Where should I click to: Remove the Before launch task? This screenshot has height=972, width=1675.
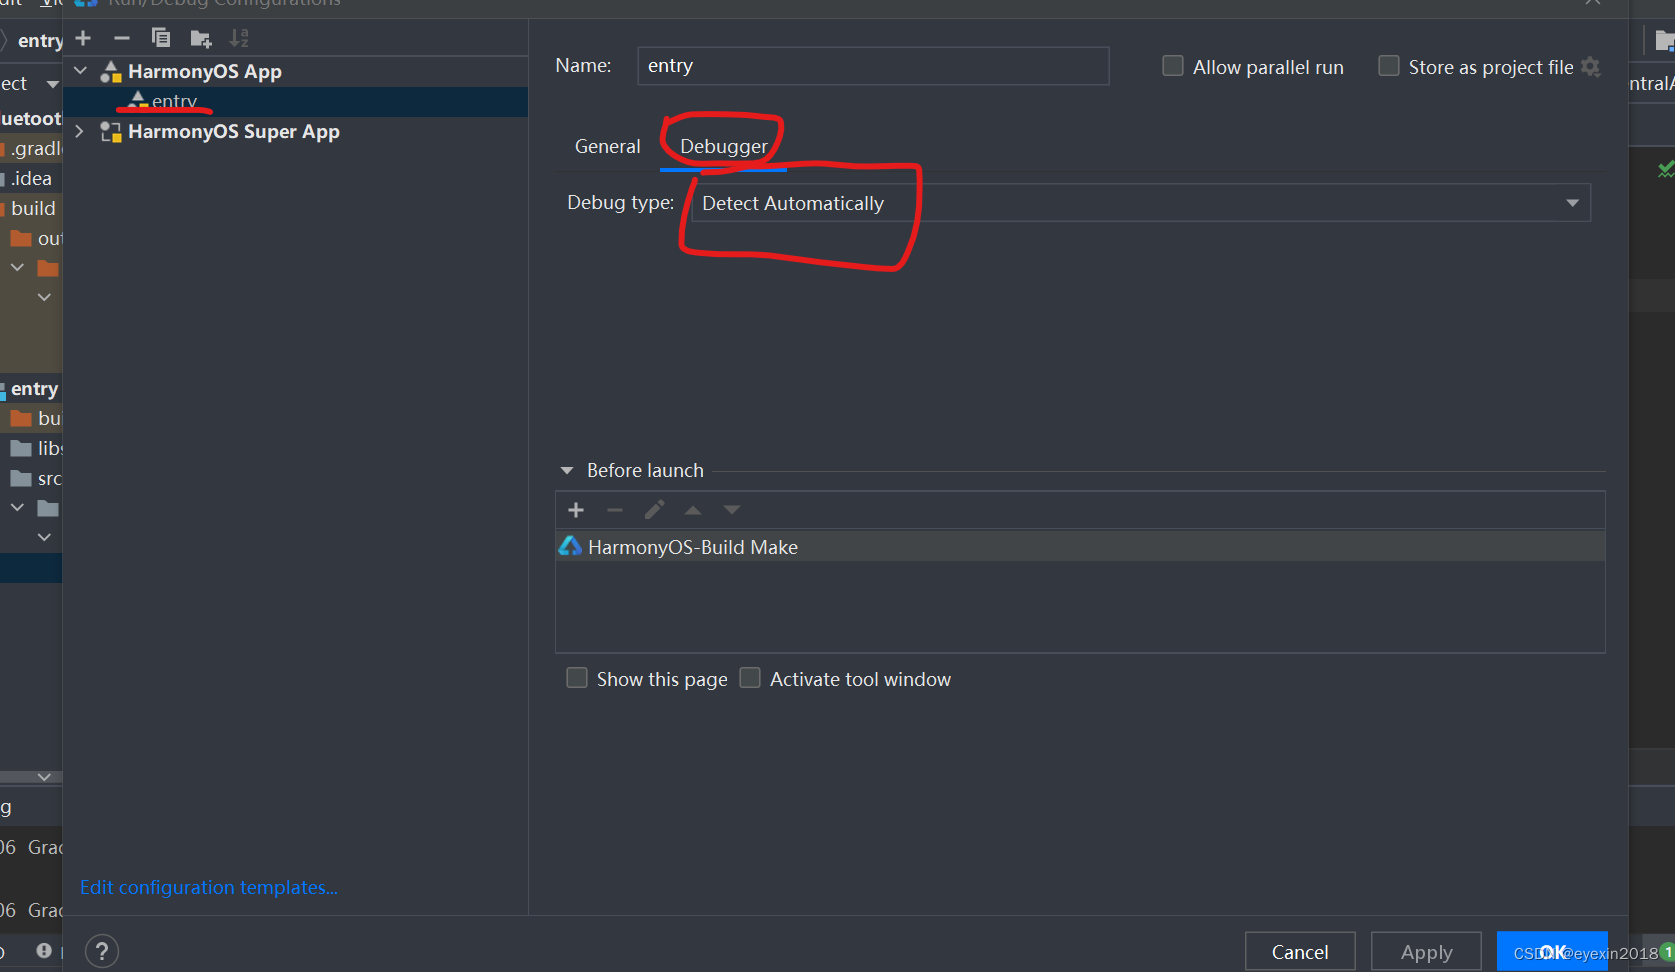tap(615, 510)
